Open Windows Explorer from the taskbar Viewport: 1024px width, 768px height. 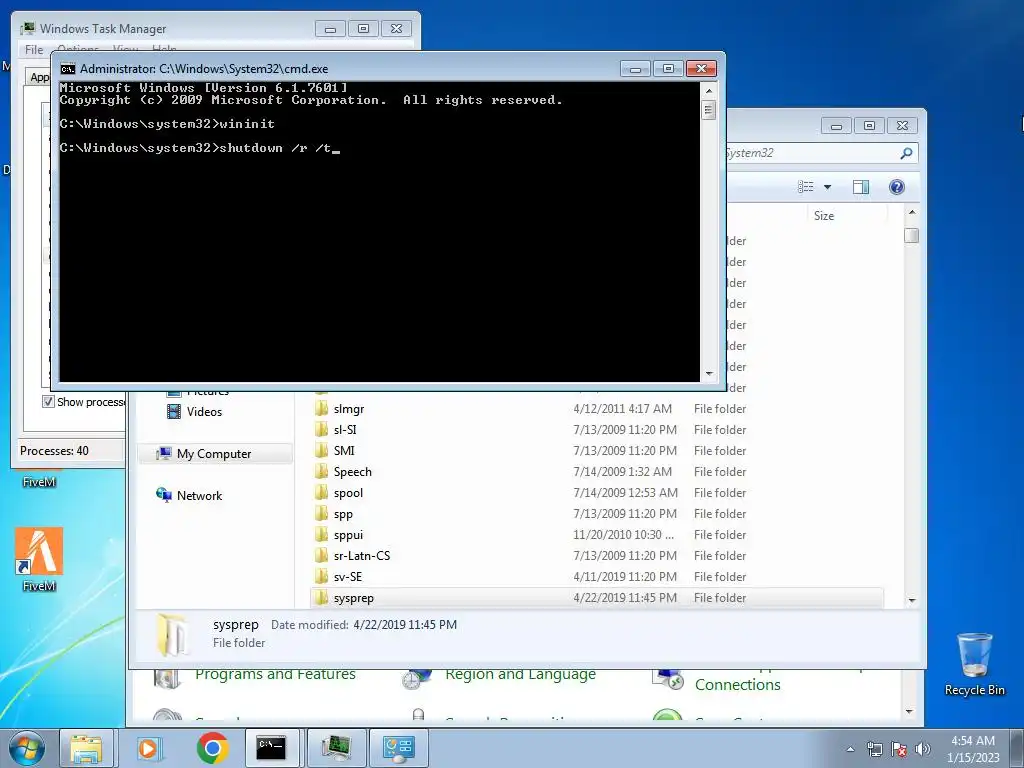87,748
